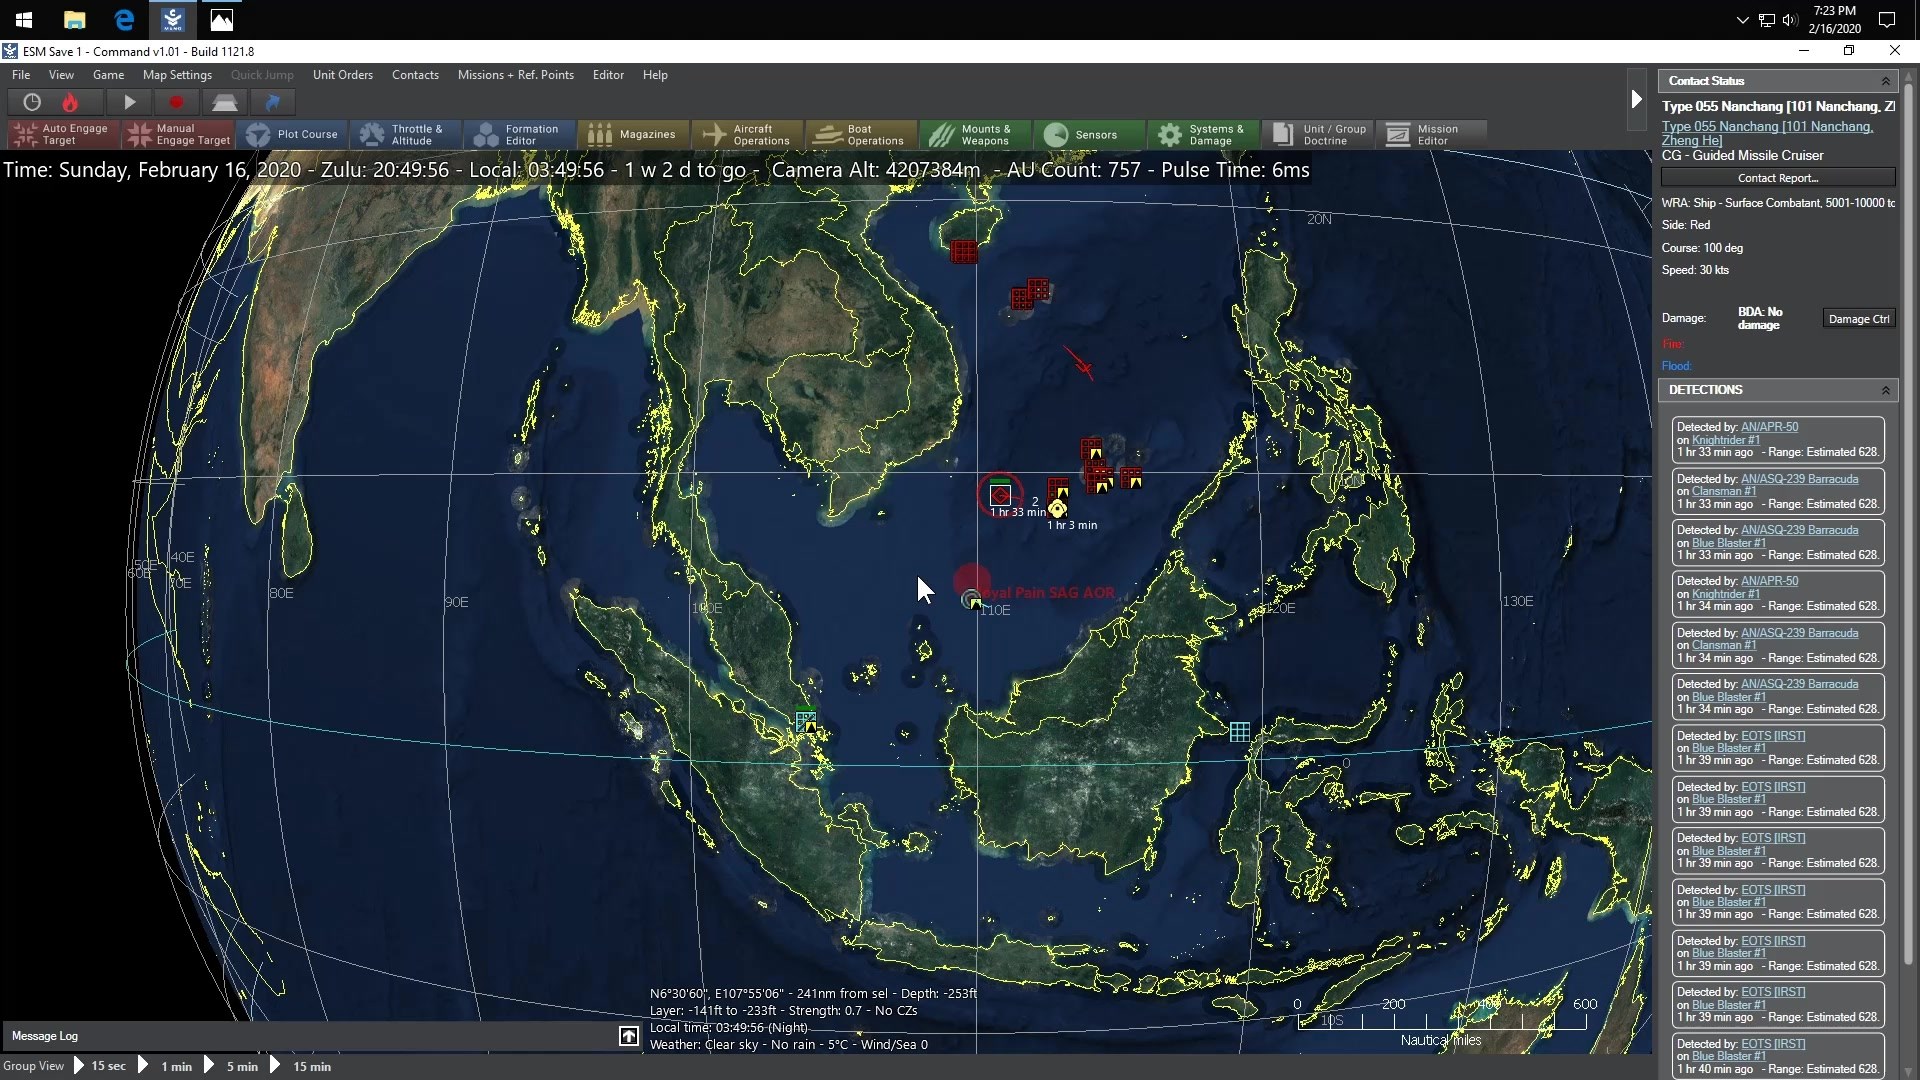The height and width of the screenshot is (1080, 1920).
Task: Open the Photos app from taskbar
Action: pyautogui.click(x=222, y=20)
